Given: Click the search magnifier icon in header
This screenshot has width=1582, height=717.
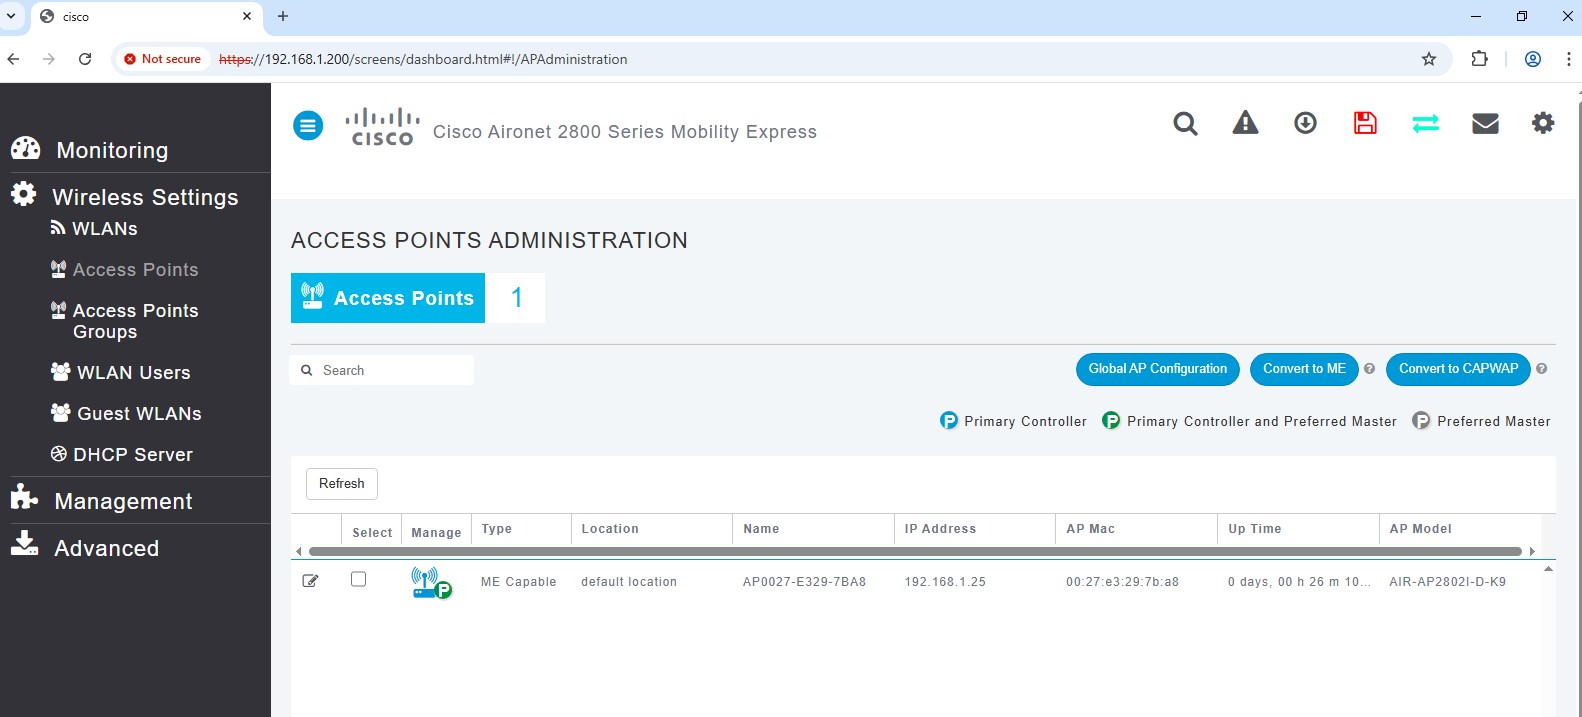Looking at the screenshot, I should pos(1185,123).
